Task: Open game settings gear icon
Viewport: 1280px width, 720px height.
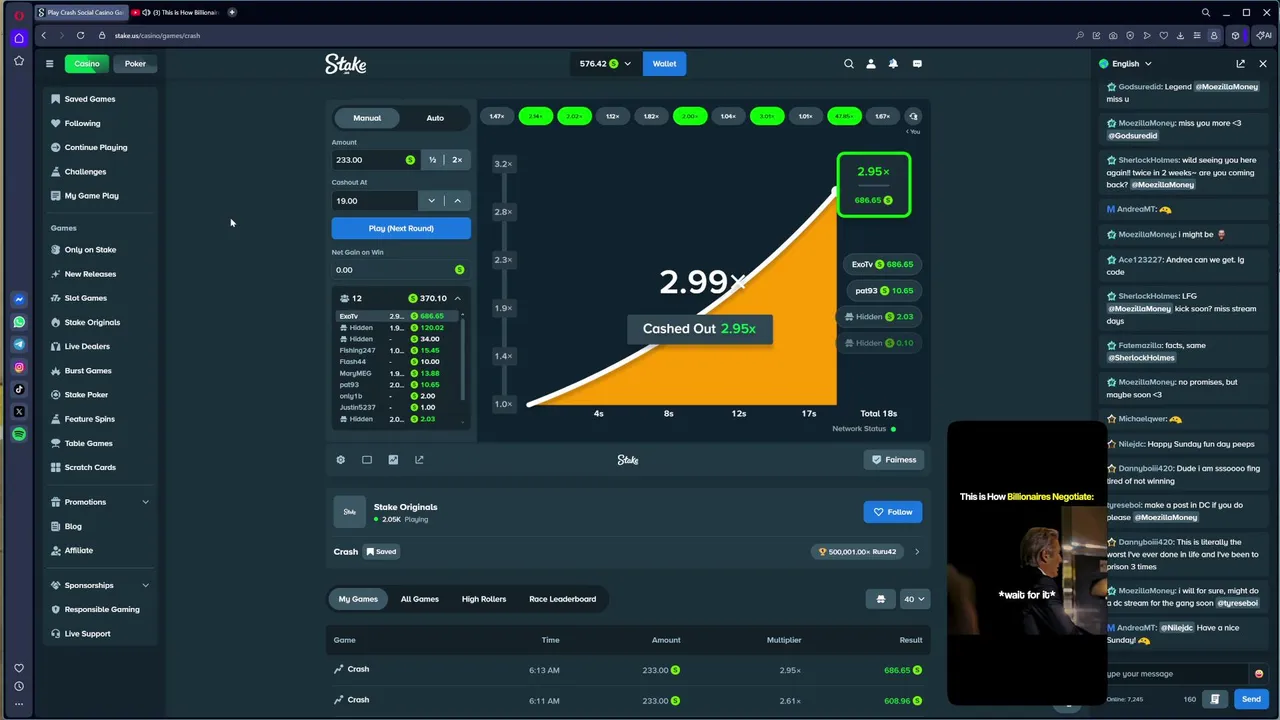Action: pos(341,460)
